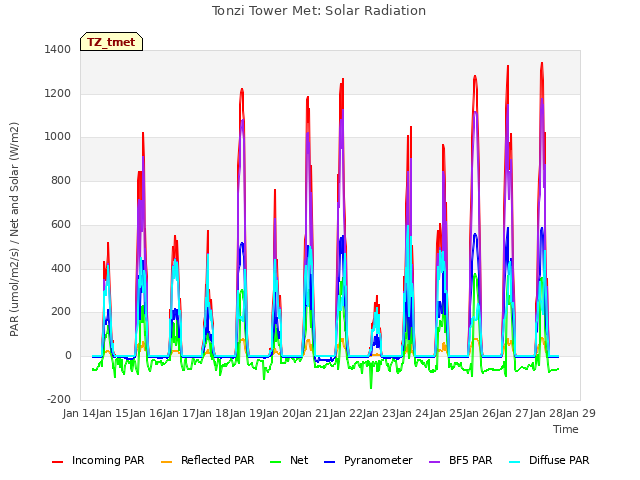Click the y-axis tick 600

tap(61, 224)
